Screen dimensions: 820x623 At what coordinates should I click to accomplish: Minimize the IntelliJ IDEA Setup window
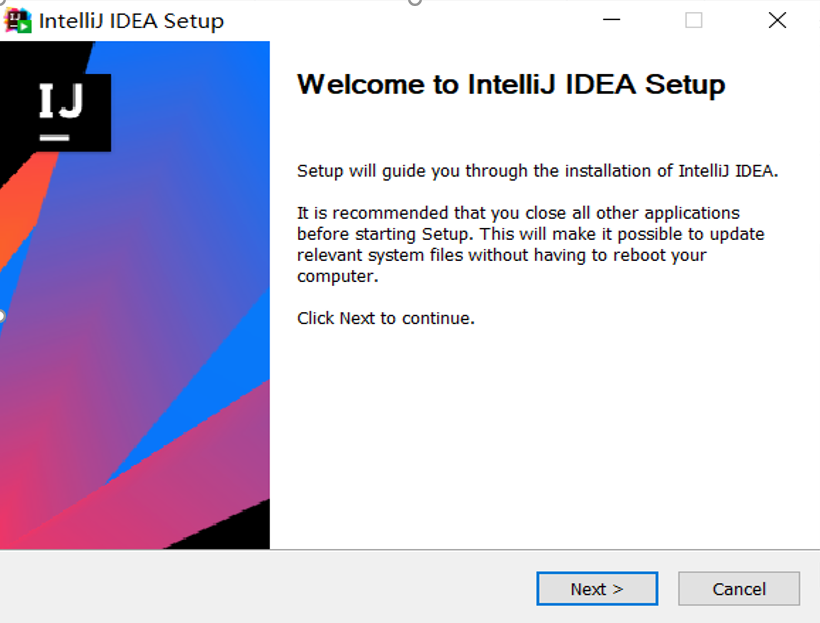pyautogui.click(x=611, y=18)
